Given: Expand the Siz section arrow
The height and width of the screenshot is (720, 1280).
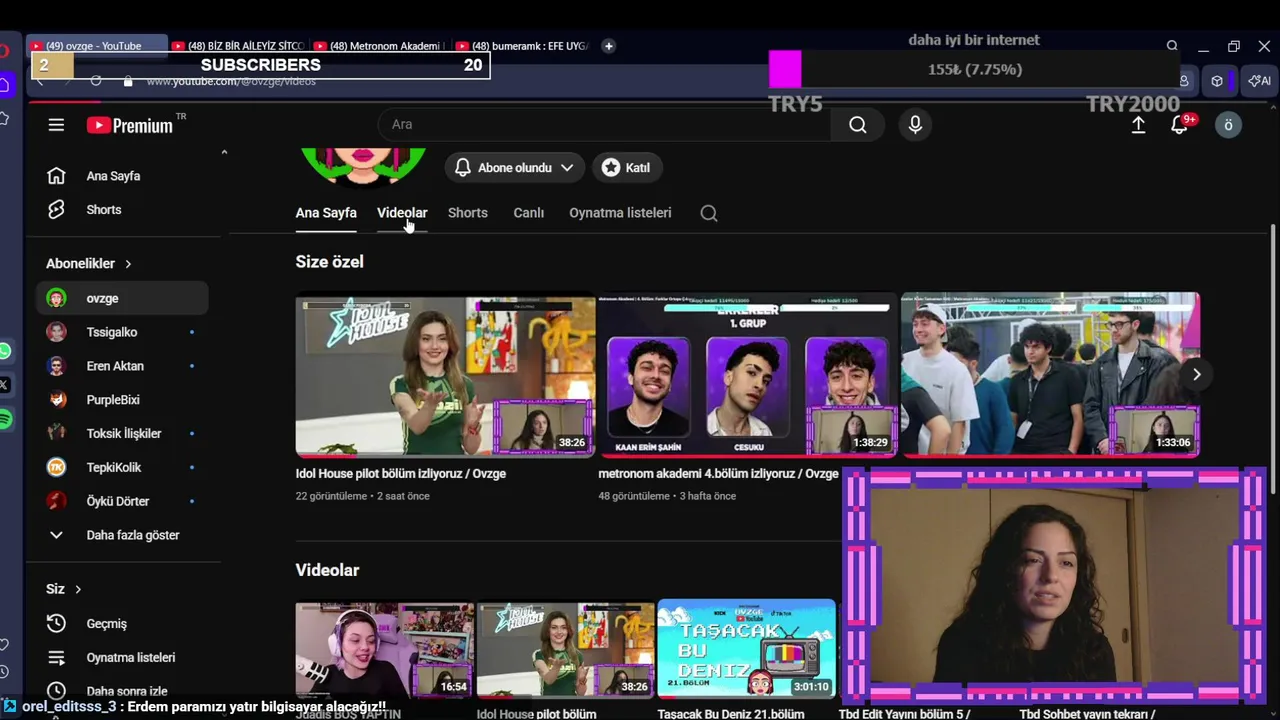Looking at the screenshot, I should [77, 589].
